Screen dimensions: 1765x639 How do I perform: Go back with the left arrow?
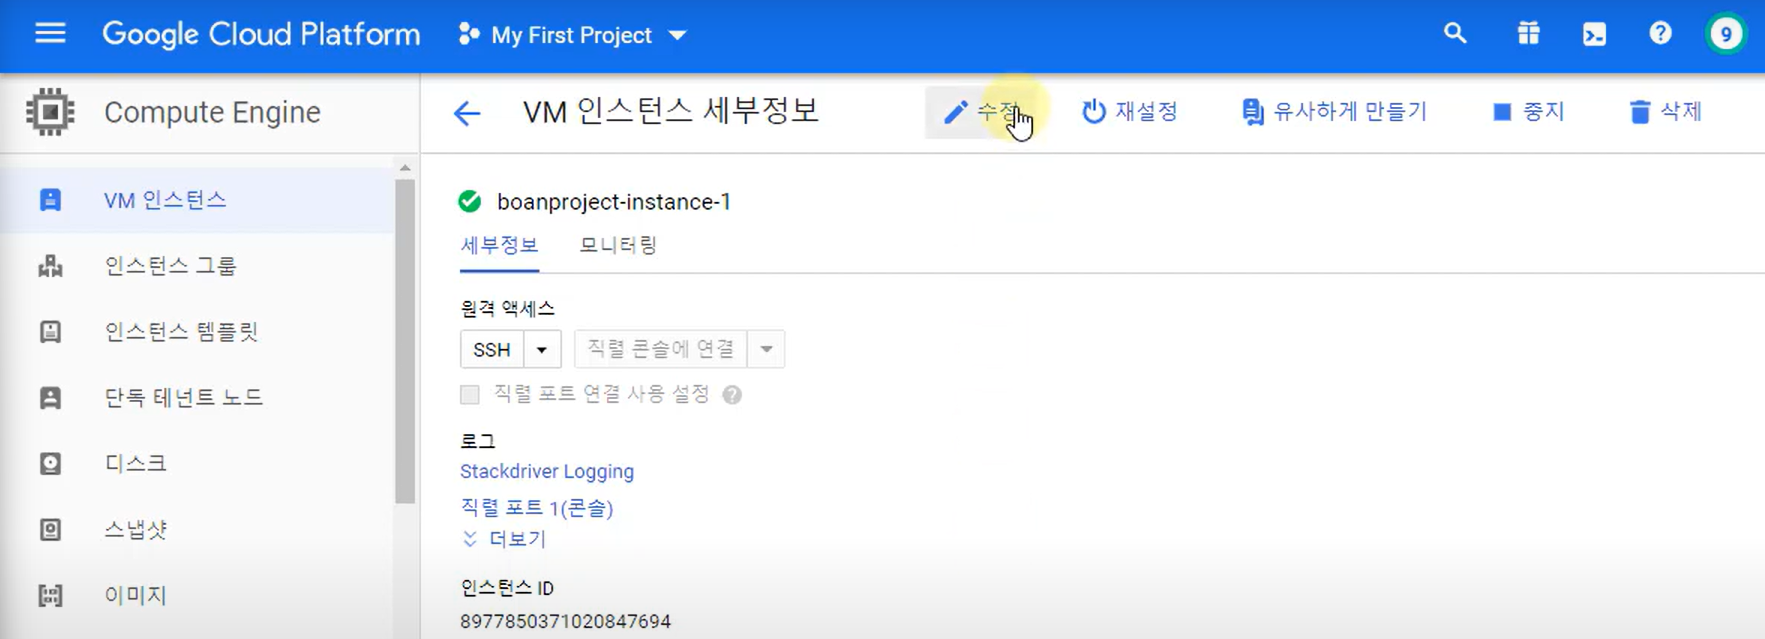(x=467, y=113)
